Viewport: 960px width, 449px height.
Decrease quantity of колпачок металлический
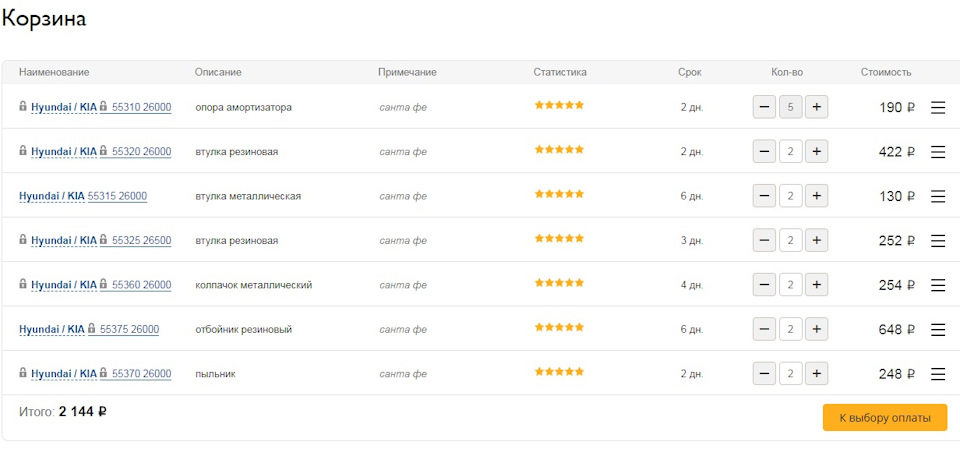pyautogui.click(x=764, y=285)
